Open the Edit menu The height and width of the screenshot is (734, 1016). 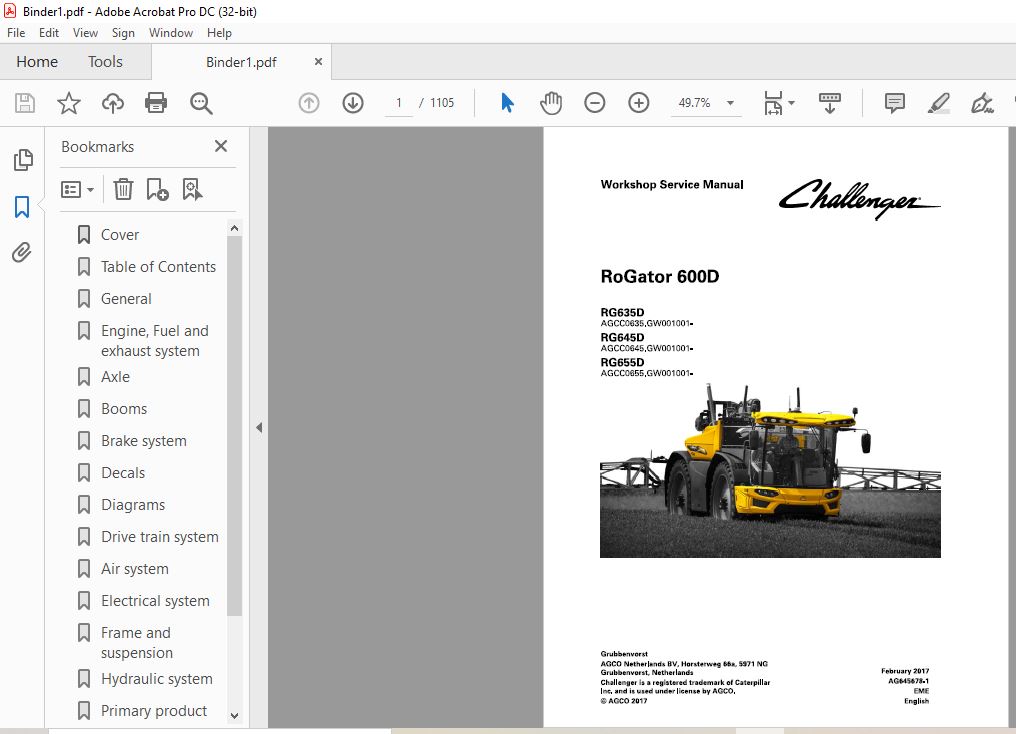[x=49, y=32]
